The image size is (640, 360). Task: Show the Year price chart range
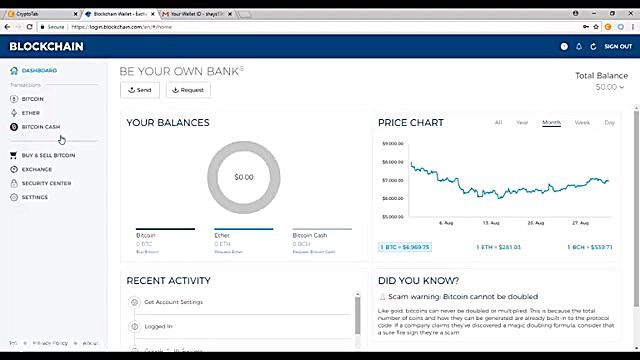(522, 122)
